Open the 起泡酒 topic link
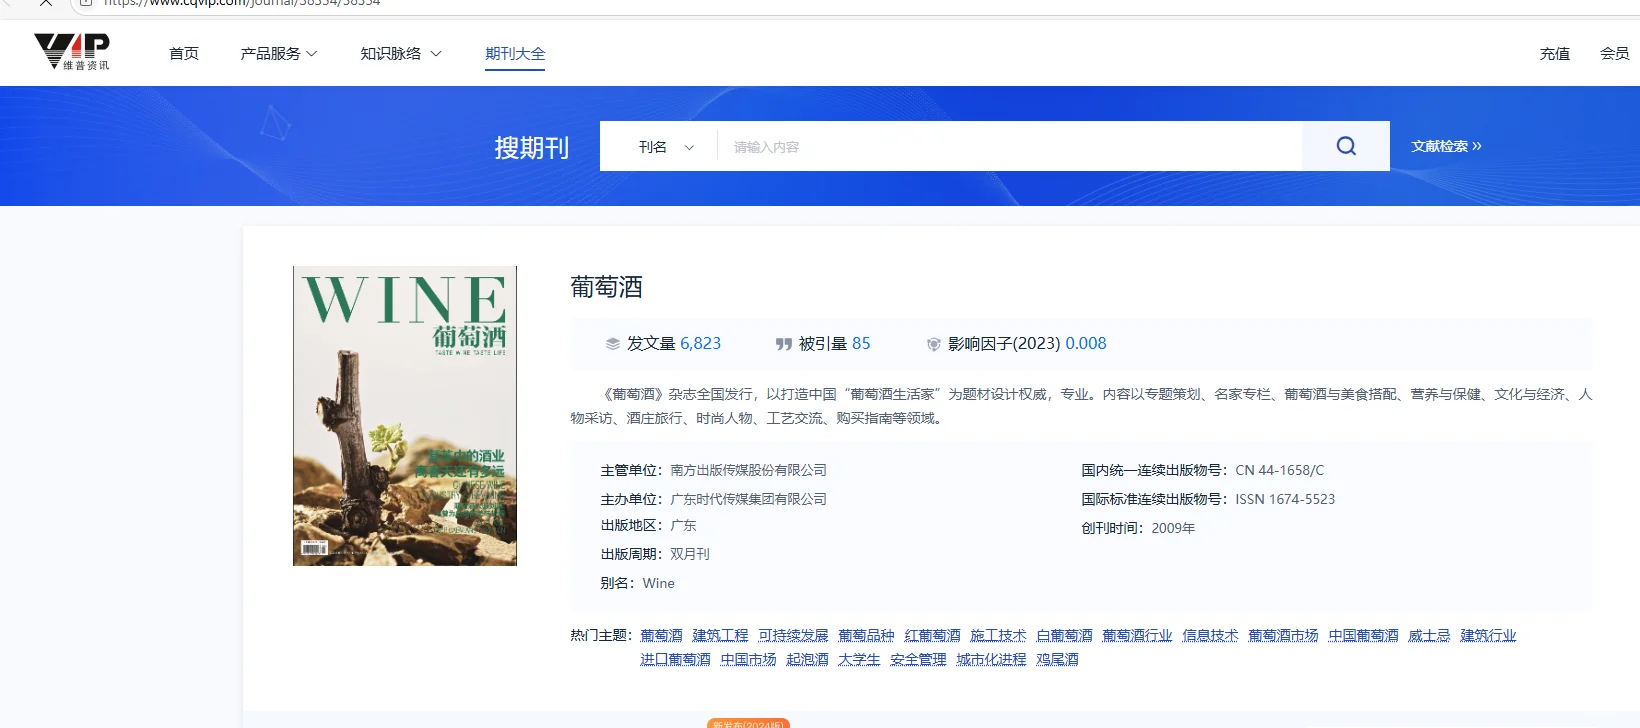The width and height of the screenshot is (1640, 728). pyautogui.click(x=807, y=660)
